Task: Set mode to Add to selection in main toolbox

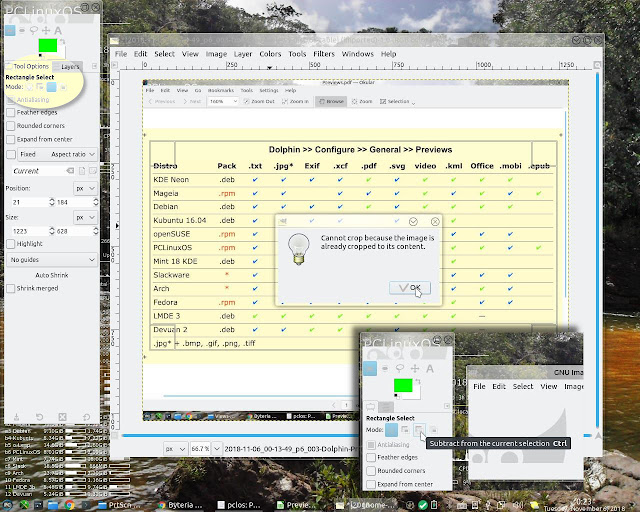Action: (40, 87)
